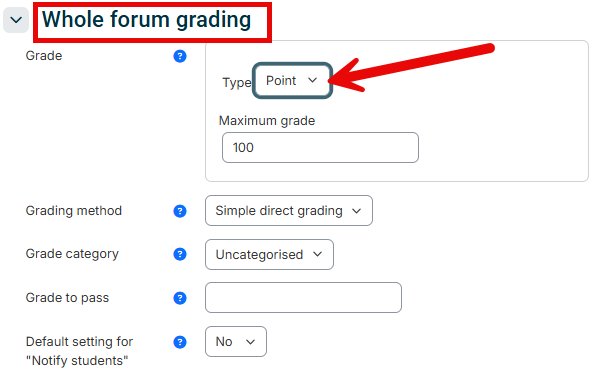Click the Grade category label text
Viewport: 601px width, 380px height.
click(x=72, y=254)
